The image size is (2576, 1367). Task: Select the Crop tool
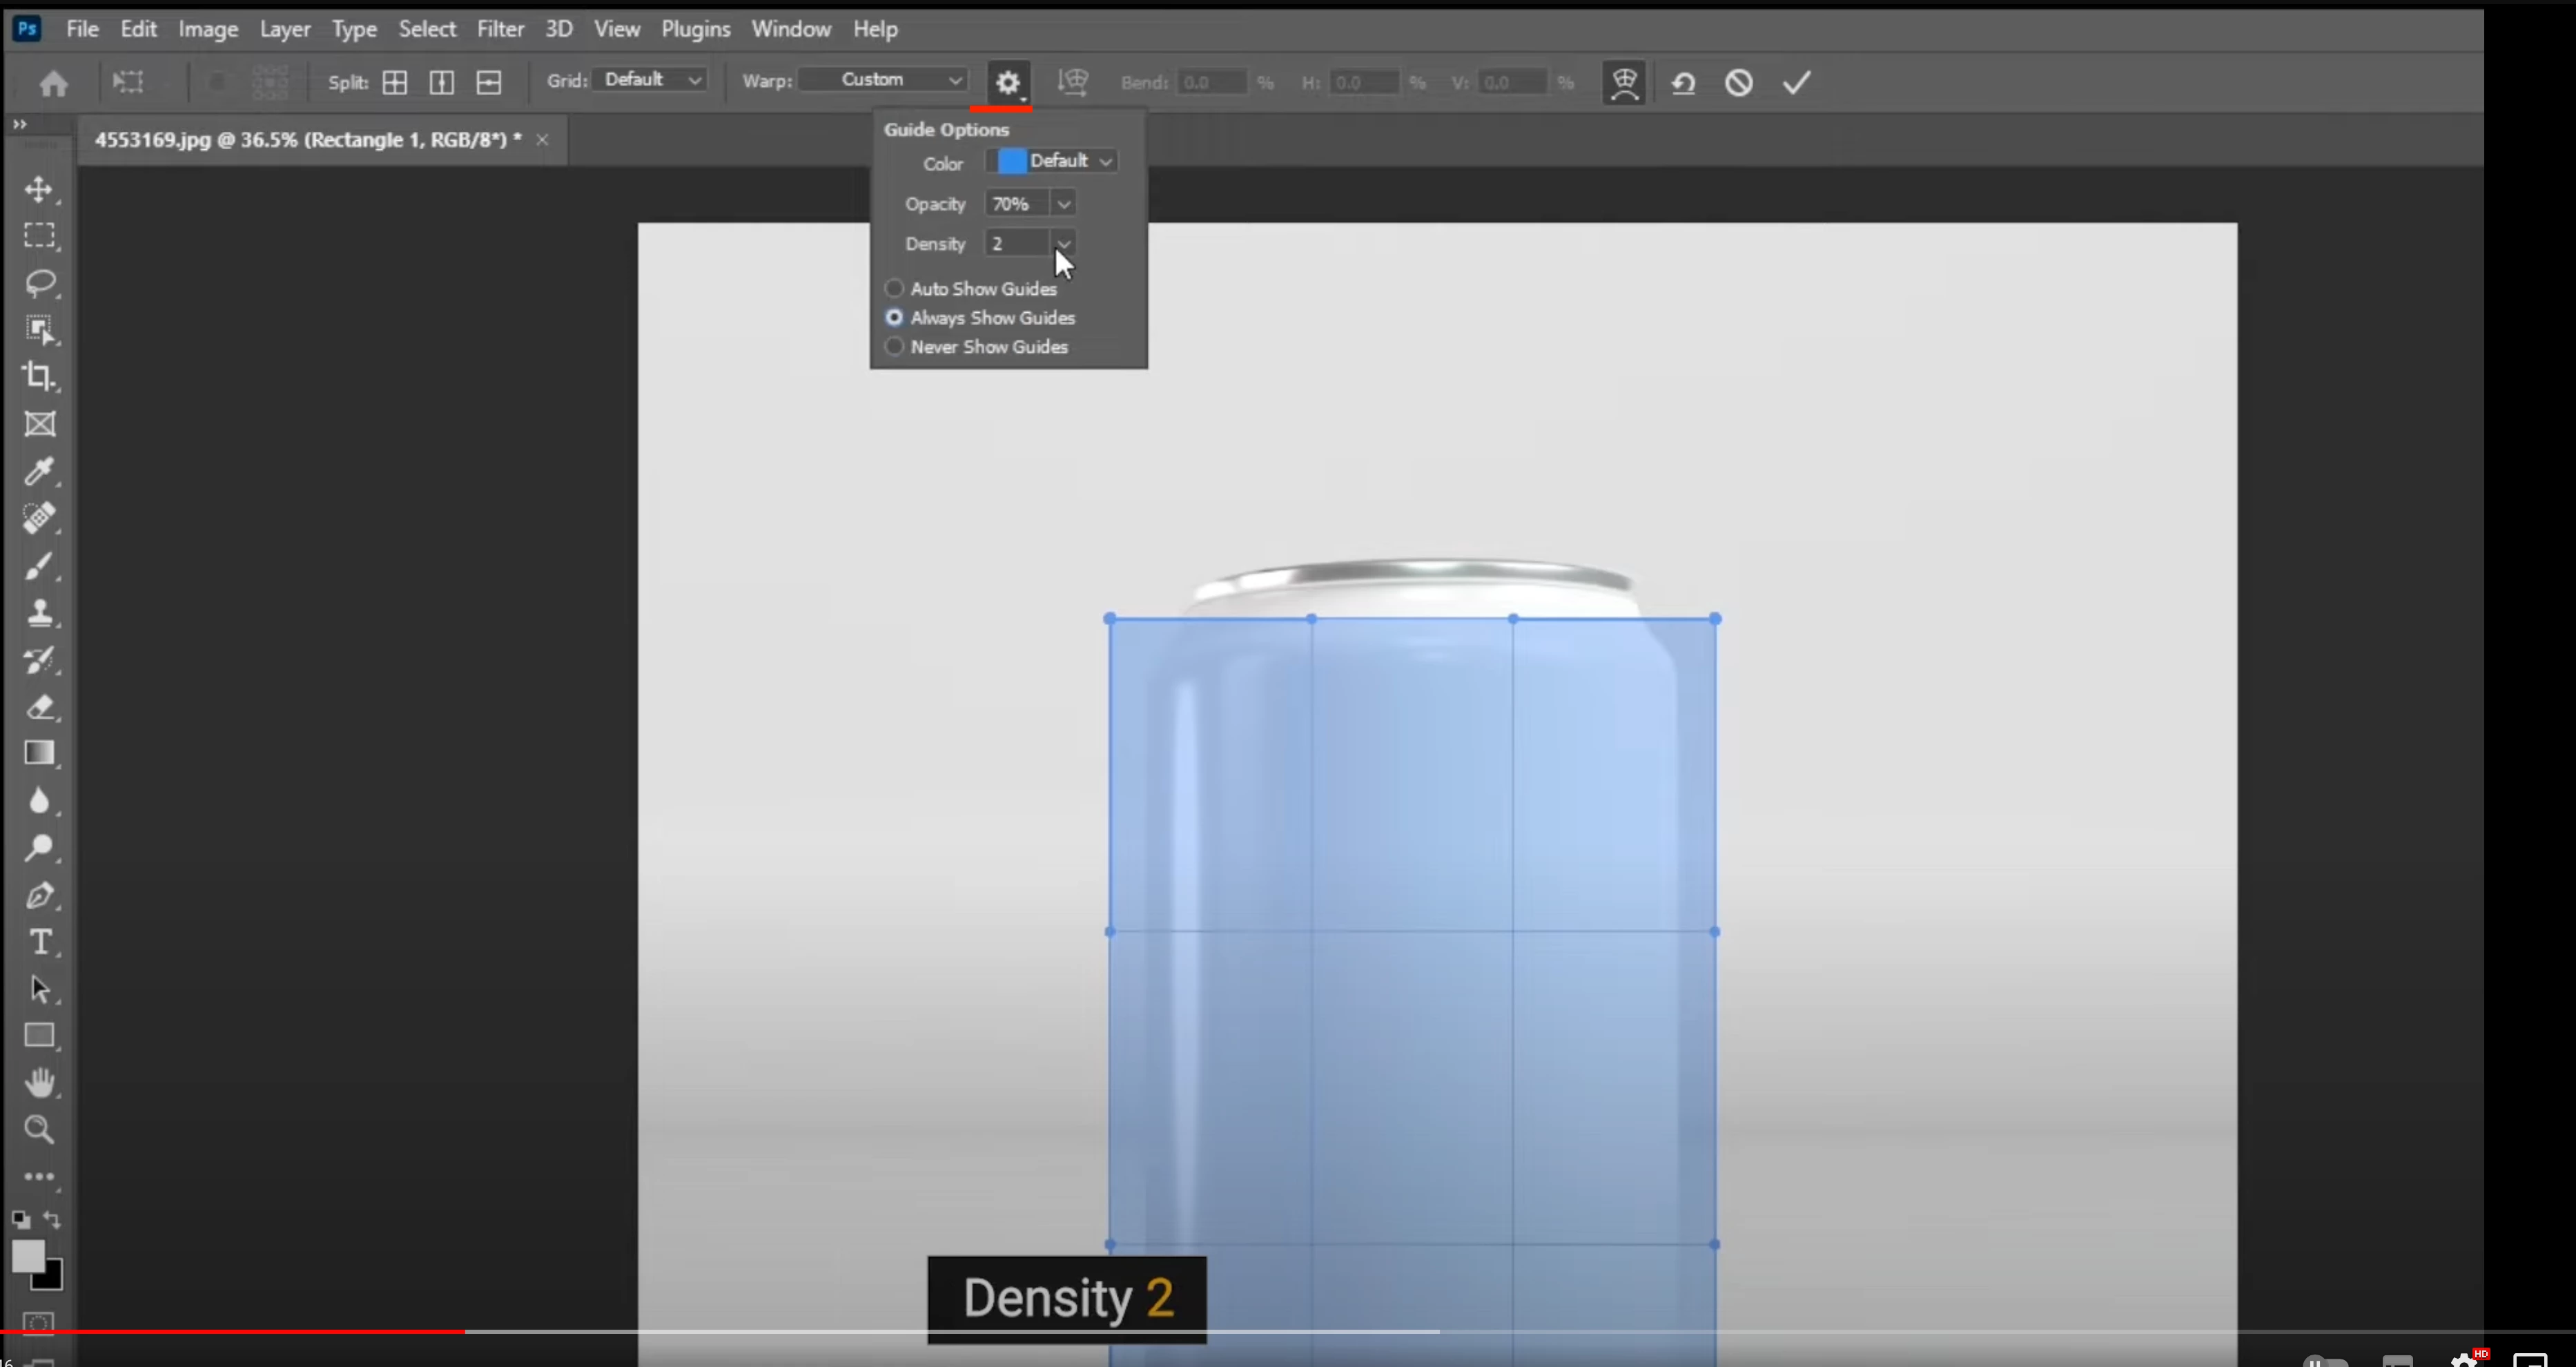click(x=39, y=376)
